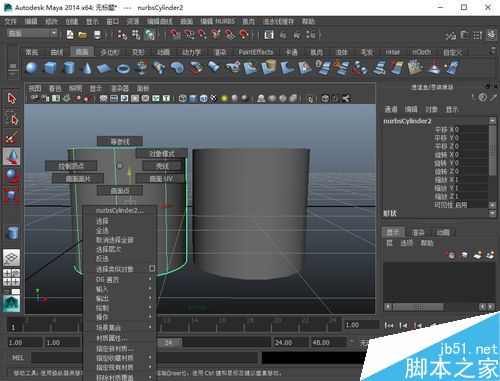Toggle snap to grids magnet
This screenshot has width=500, height=381.
click(x=175, y=34)
